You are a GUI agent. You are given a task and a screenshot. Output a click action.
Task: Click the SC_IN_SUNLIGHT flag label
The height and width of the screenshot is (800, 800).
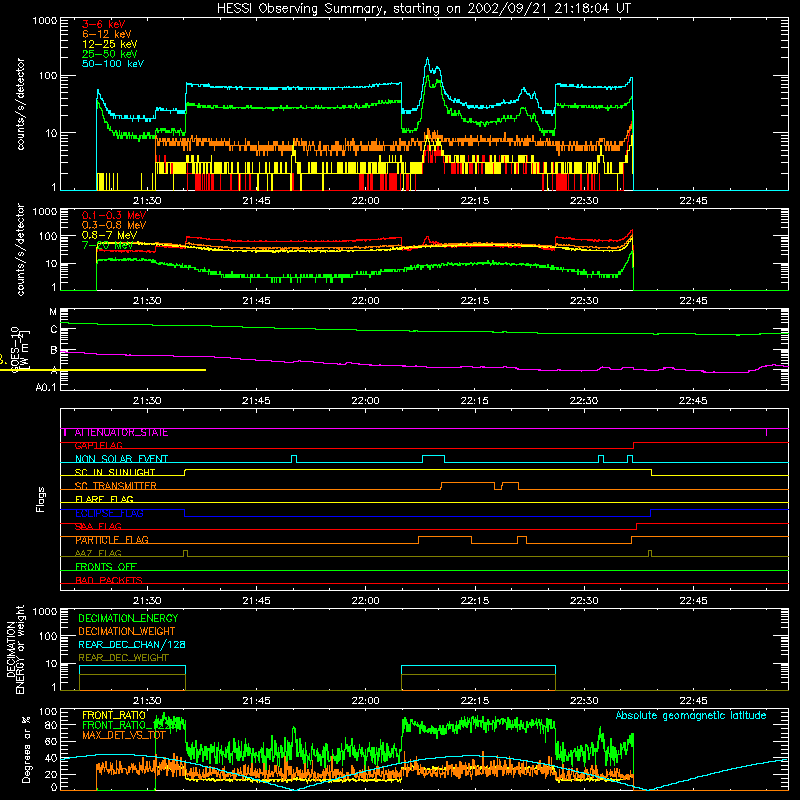tap(115, 472)
